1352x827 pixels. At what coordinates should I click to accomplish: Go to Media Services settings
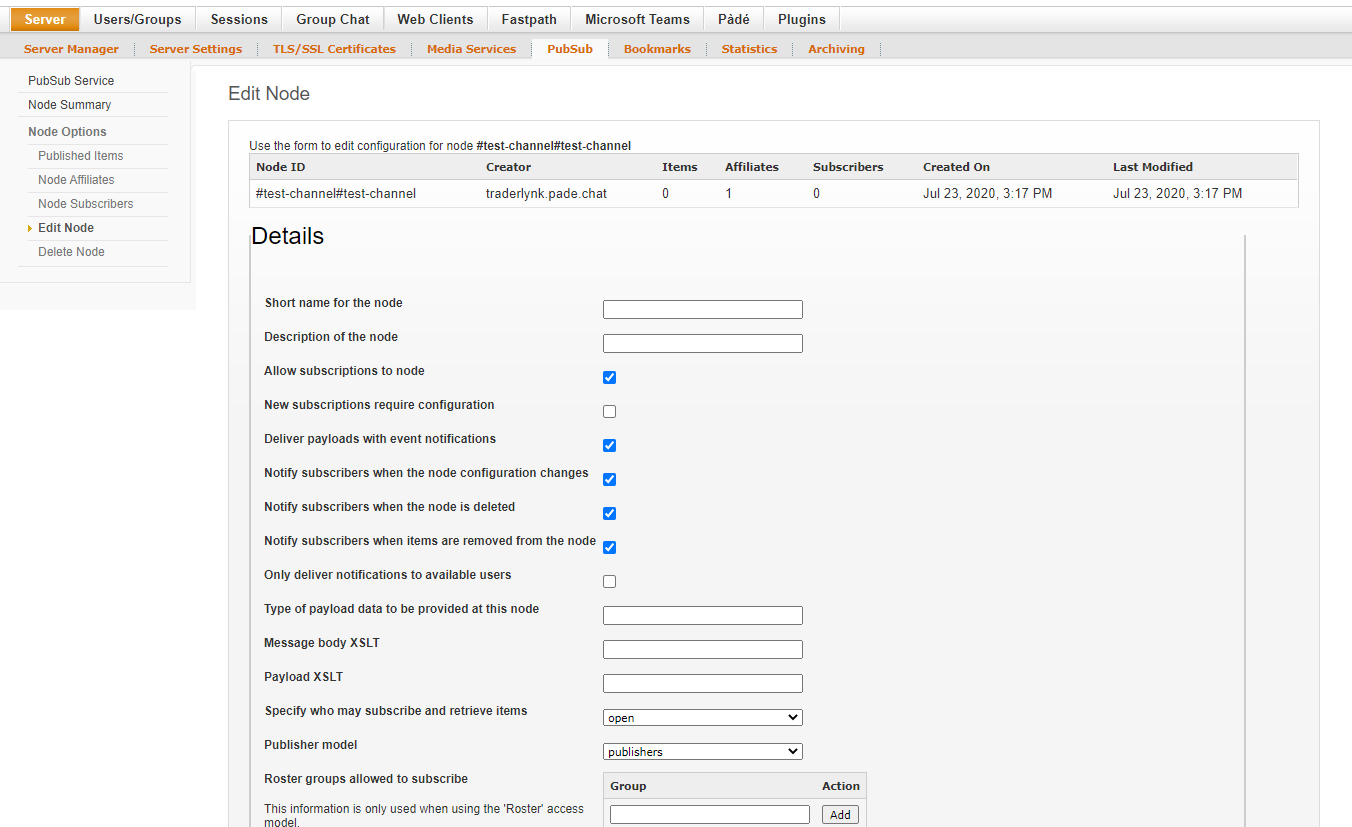click(x=471, y=48)
